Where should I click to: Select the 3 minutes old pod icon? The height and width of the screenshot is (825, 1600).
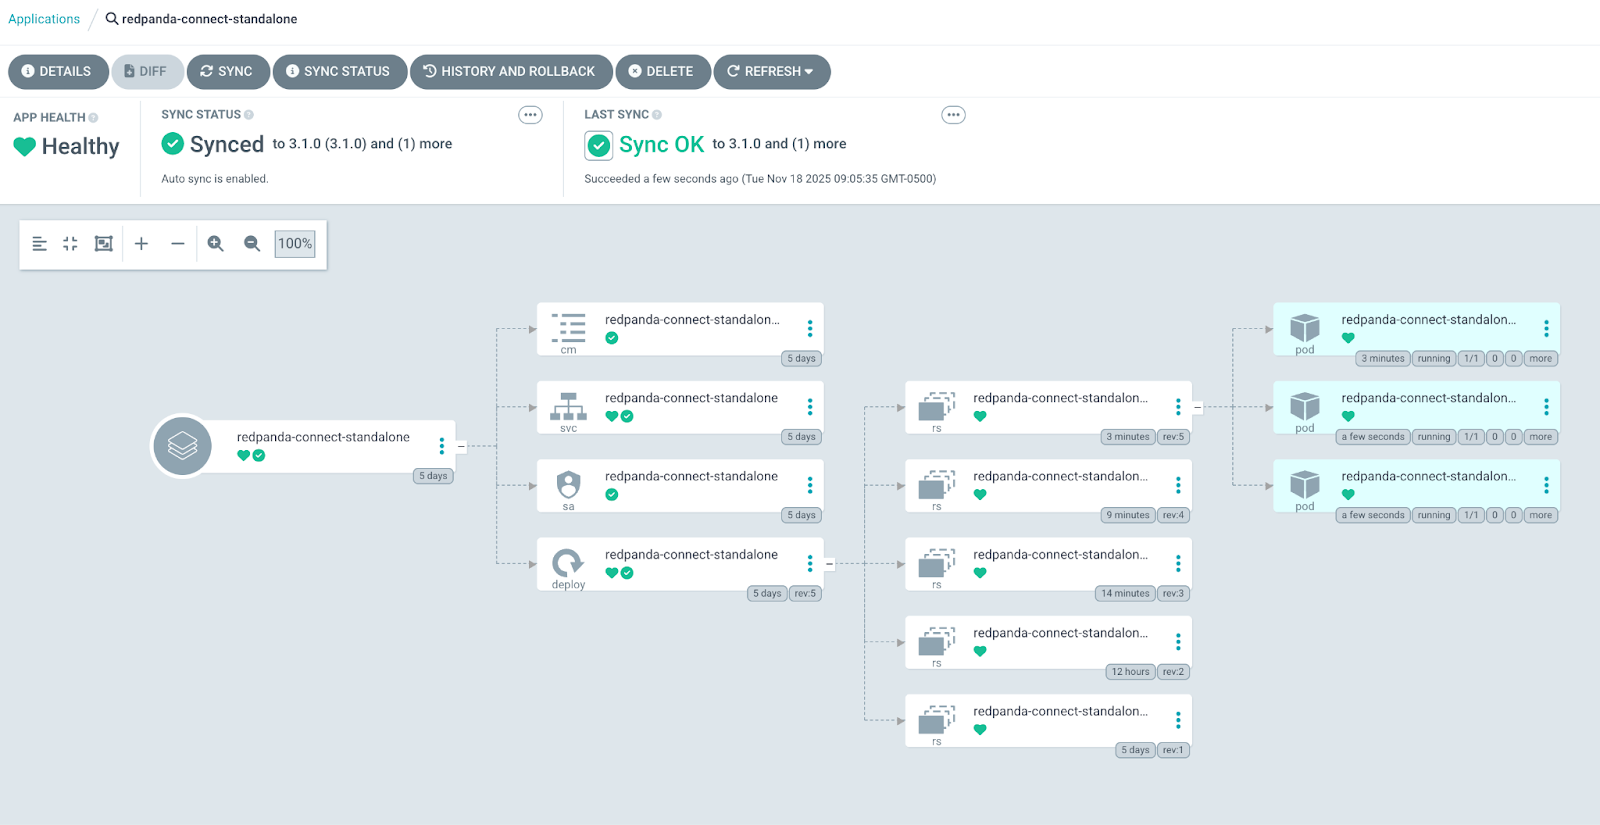click(x=1305, y=328)
